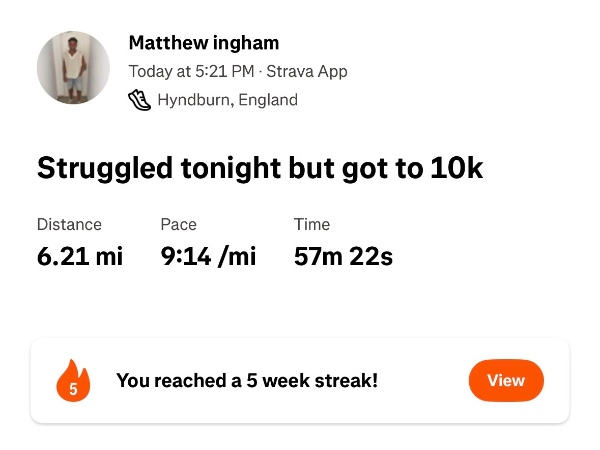Viewport: 600px width, 450px height.
Task: Select the Pace stat label
Action: (x=178, y=224)
